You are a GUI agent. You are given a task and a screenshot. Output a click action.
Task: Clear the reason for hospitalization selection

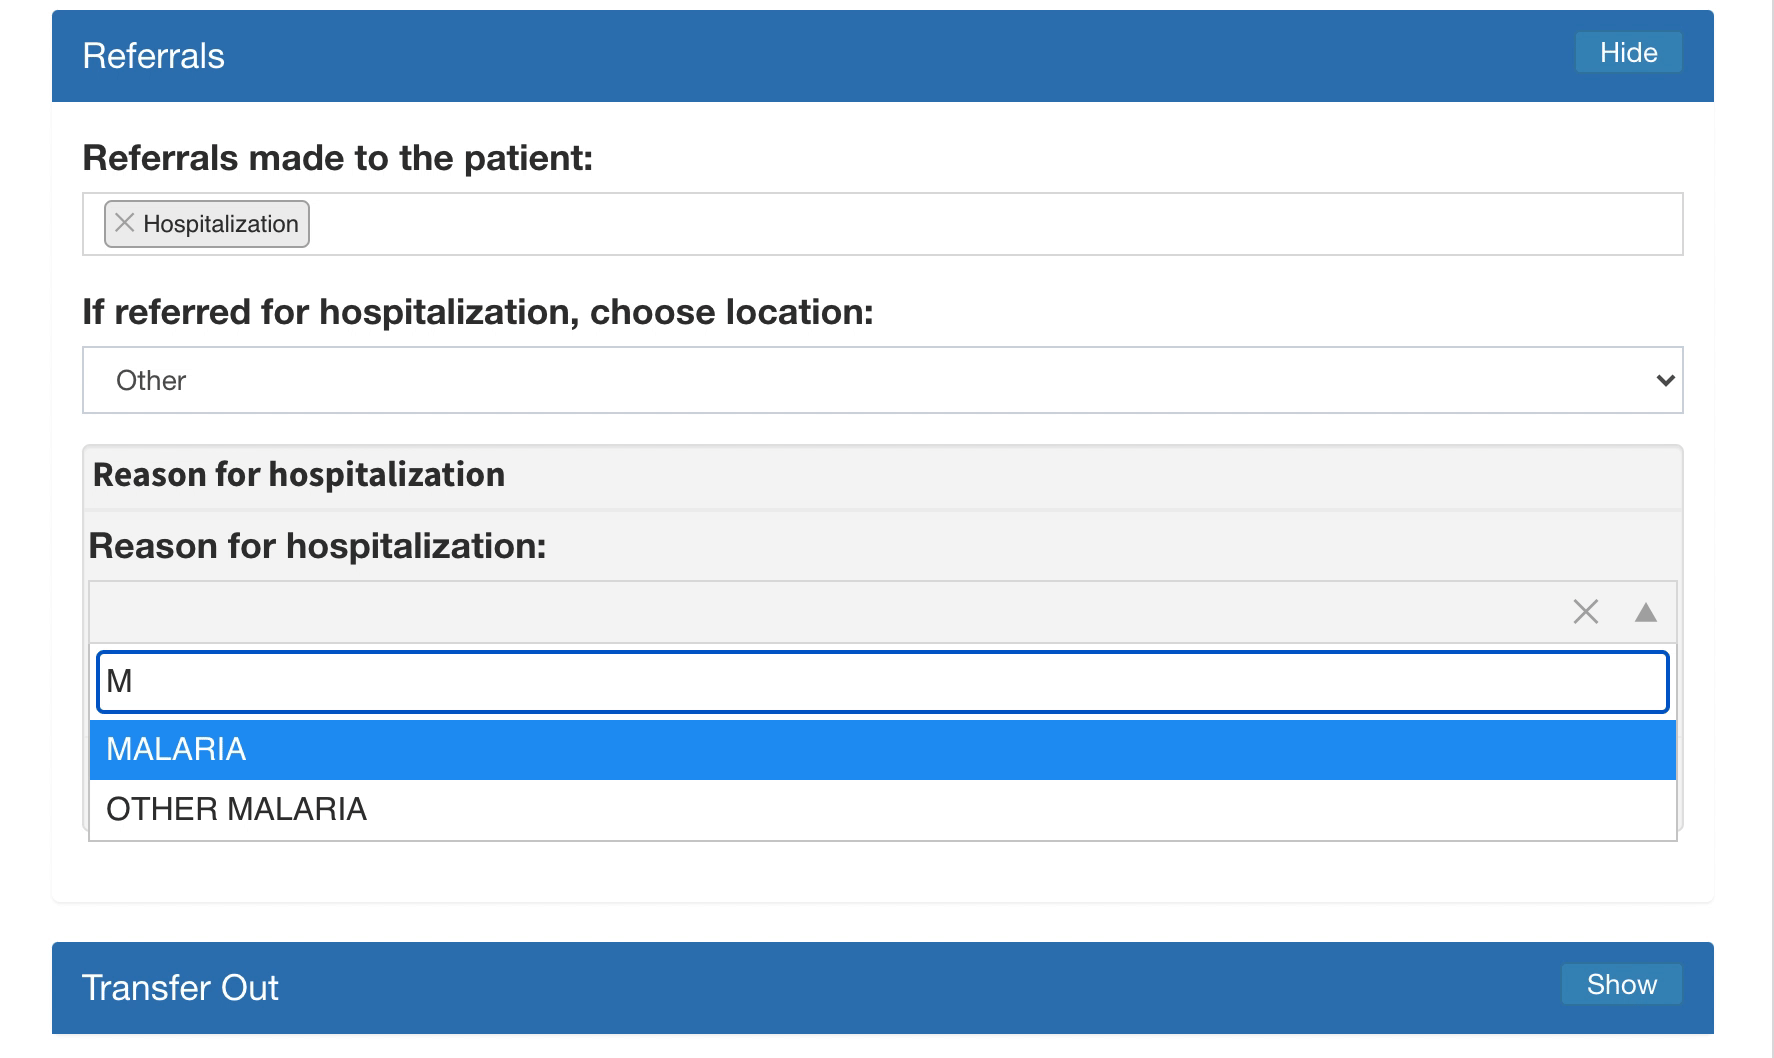1586,611
